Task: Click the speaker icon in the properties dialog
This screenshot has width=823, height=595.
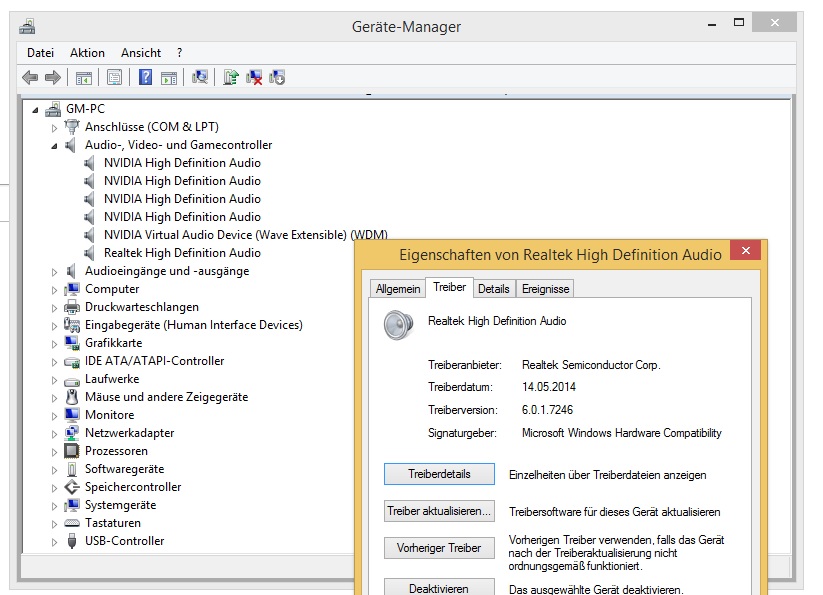Action: click(398, 325)
